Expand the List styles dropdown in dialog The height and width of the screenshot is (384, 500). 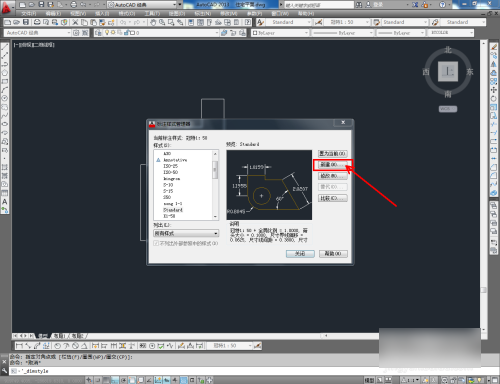click(186, 233)
